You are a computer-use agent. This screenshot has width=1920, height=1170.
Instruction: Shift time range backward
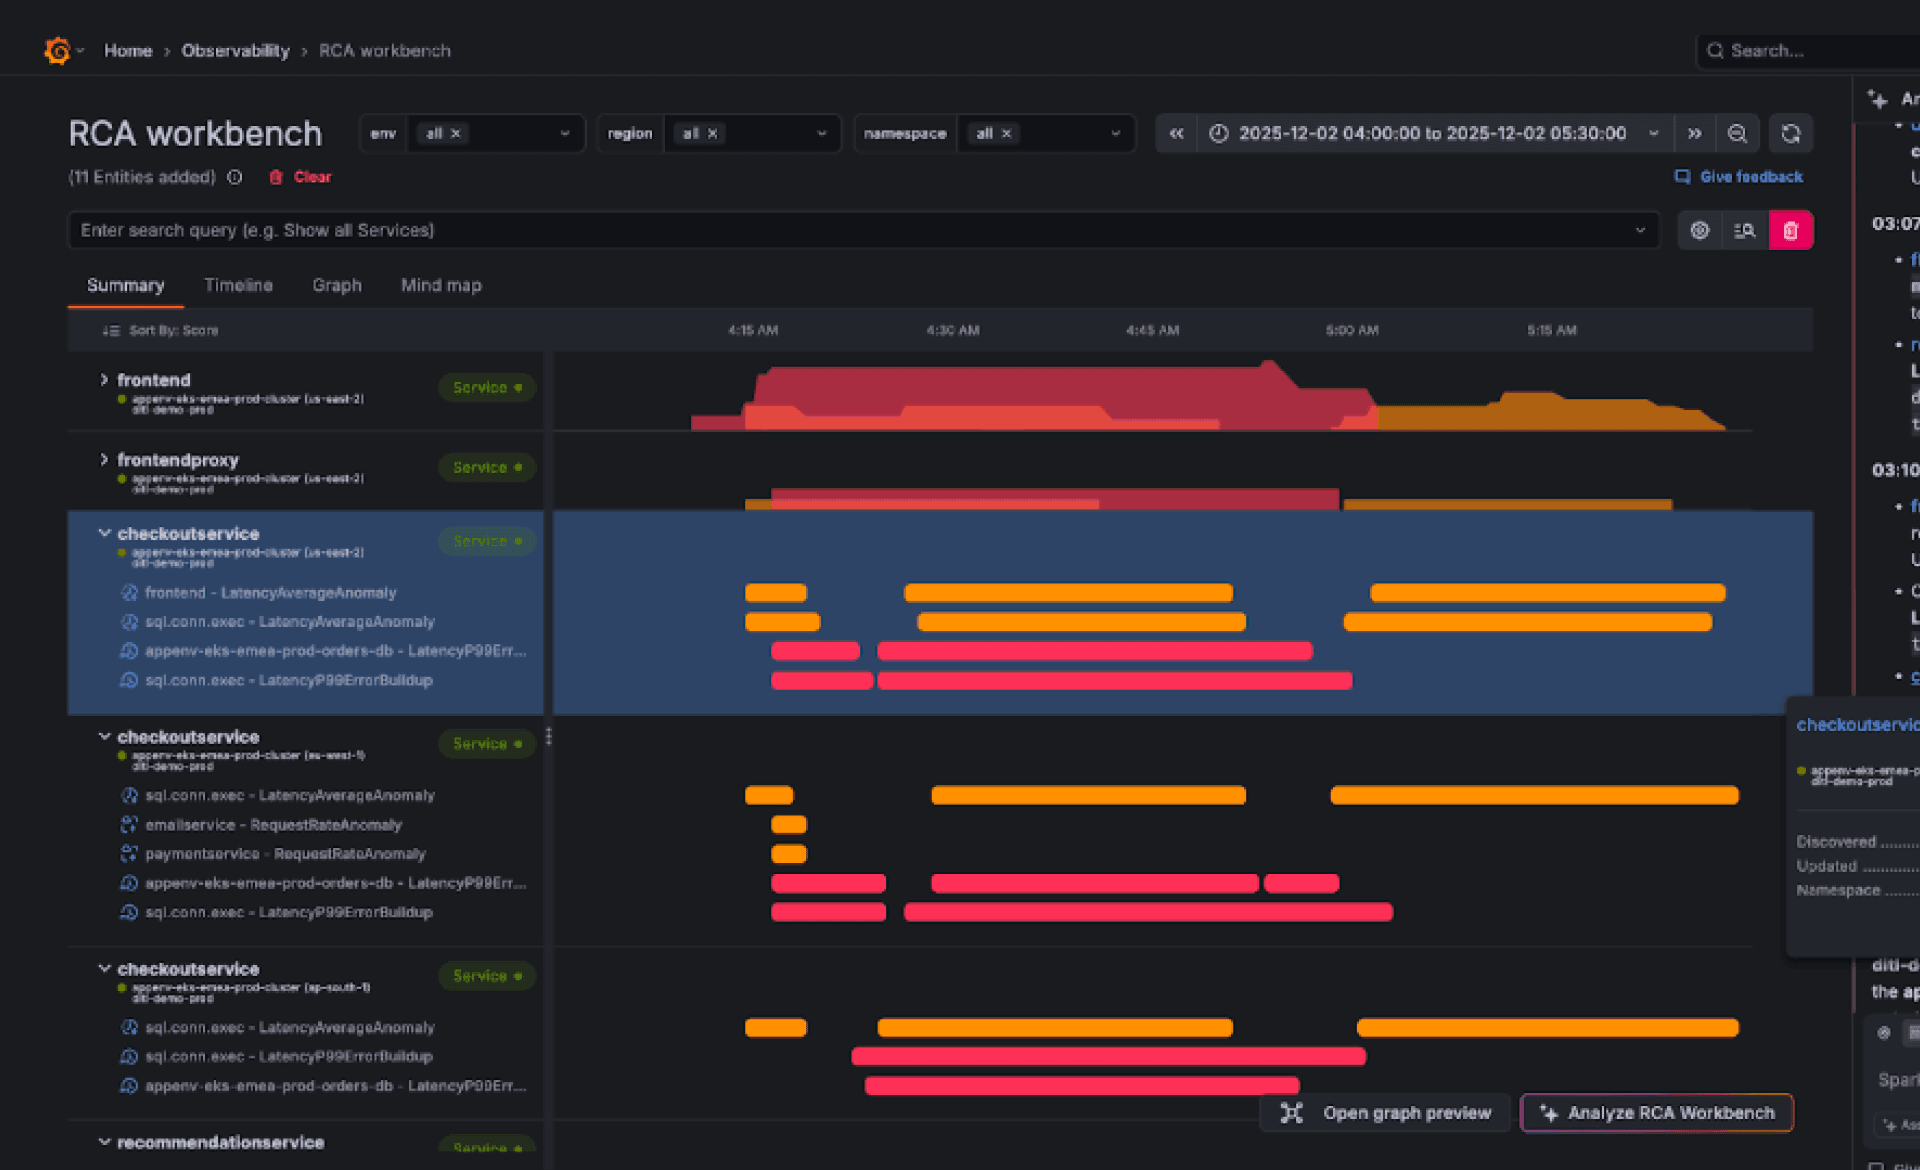pos(1176,133)
